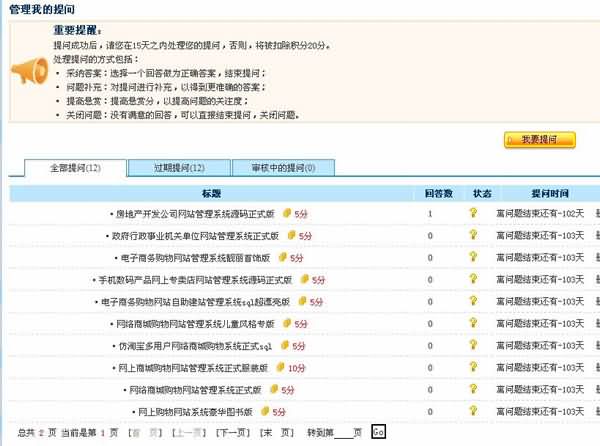
Task: Click the Go button in pagination
Action: coord(378,432)
